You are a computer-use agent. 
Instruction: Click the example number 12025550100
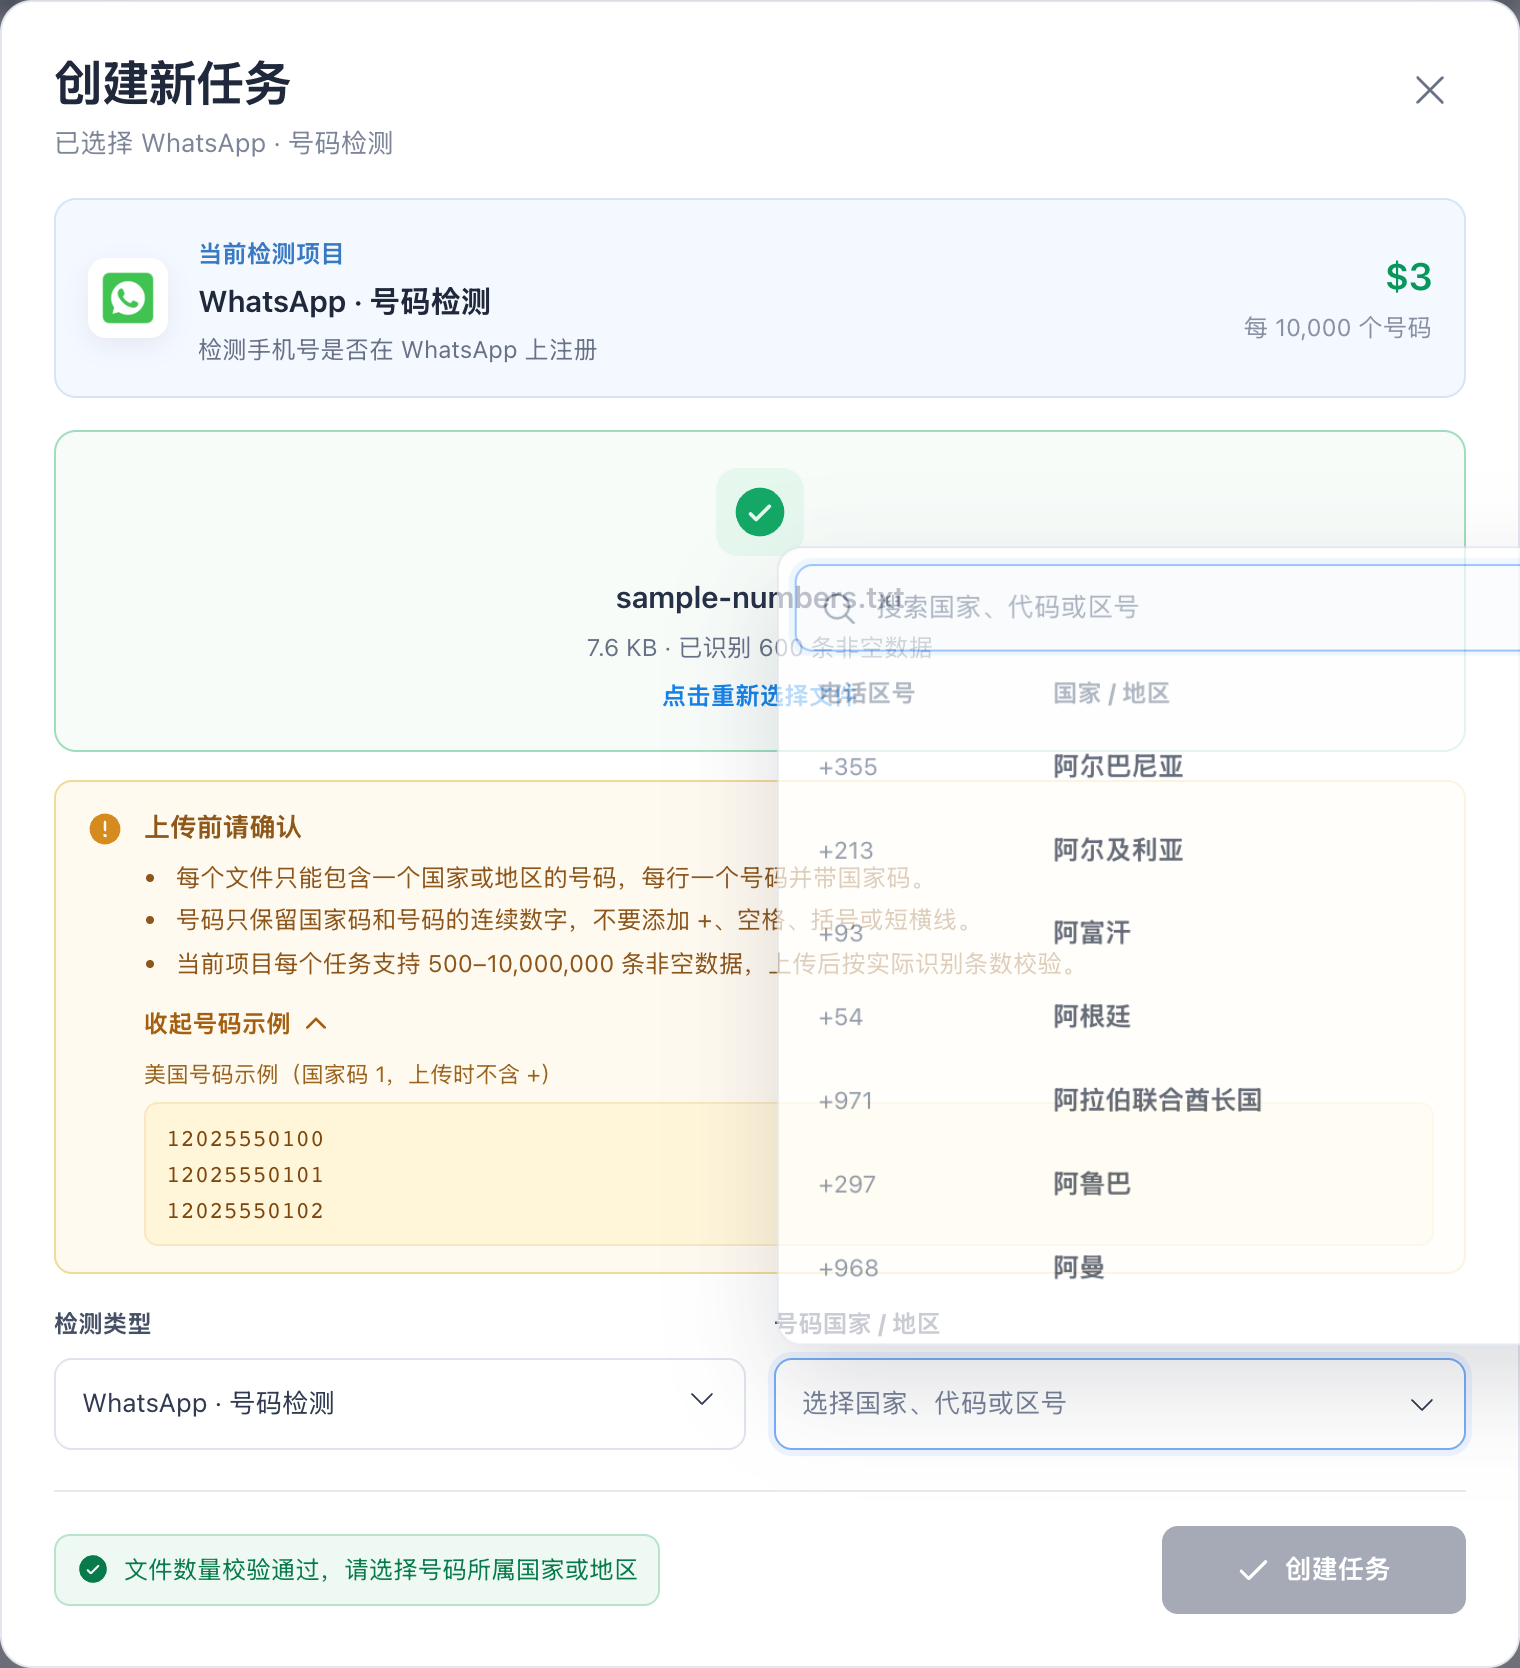tap(245, 1139)
